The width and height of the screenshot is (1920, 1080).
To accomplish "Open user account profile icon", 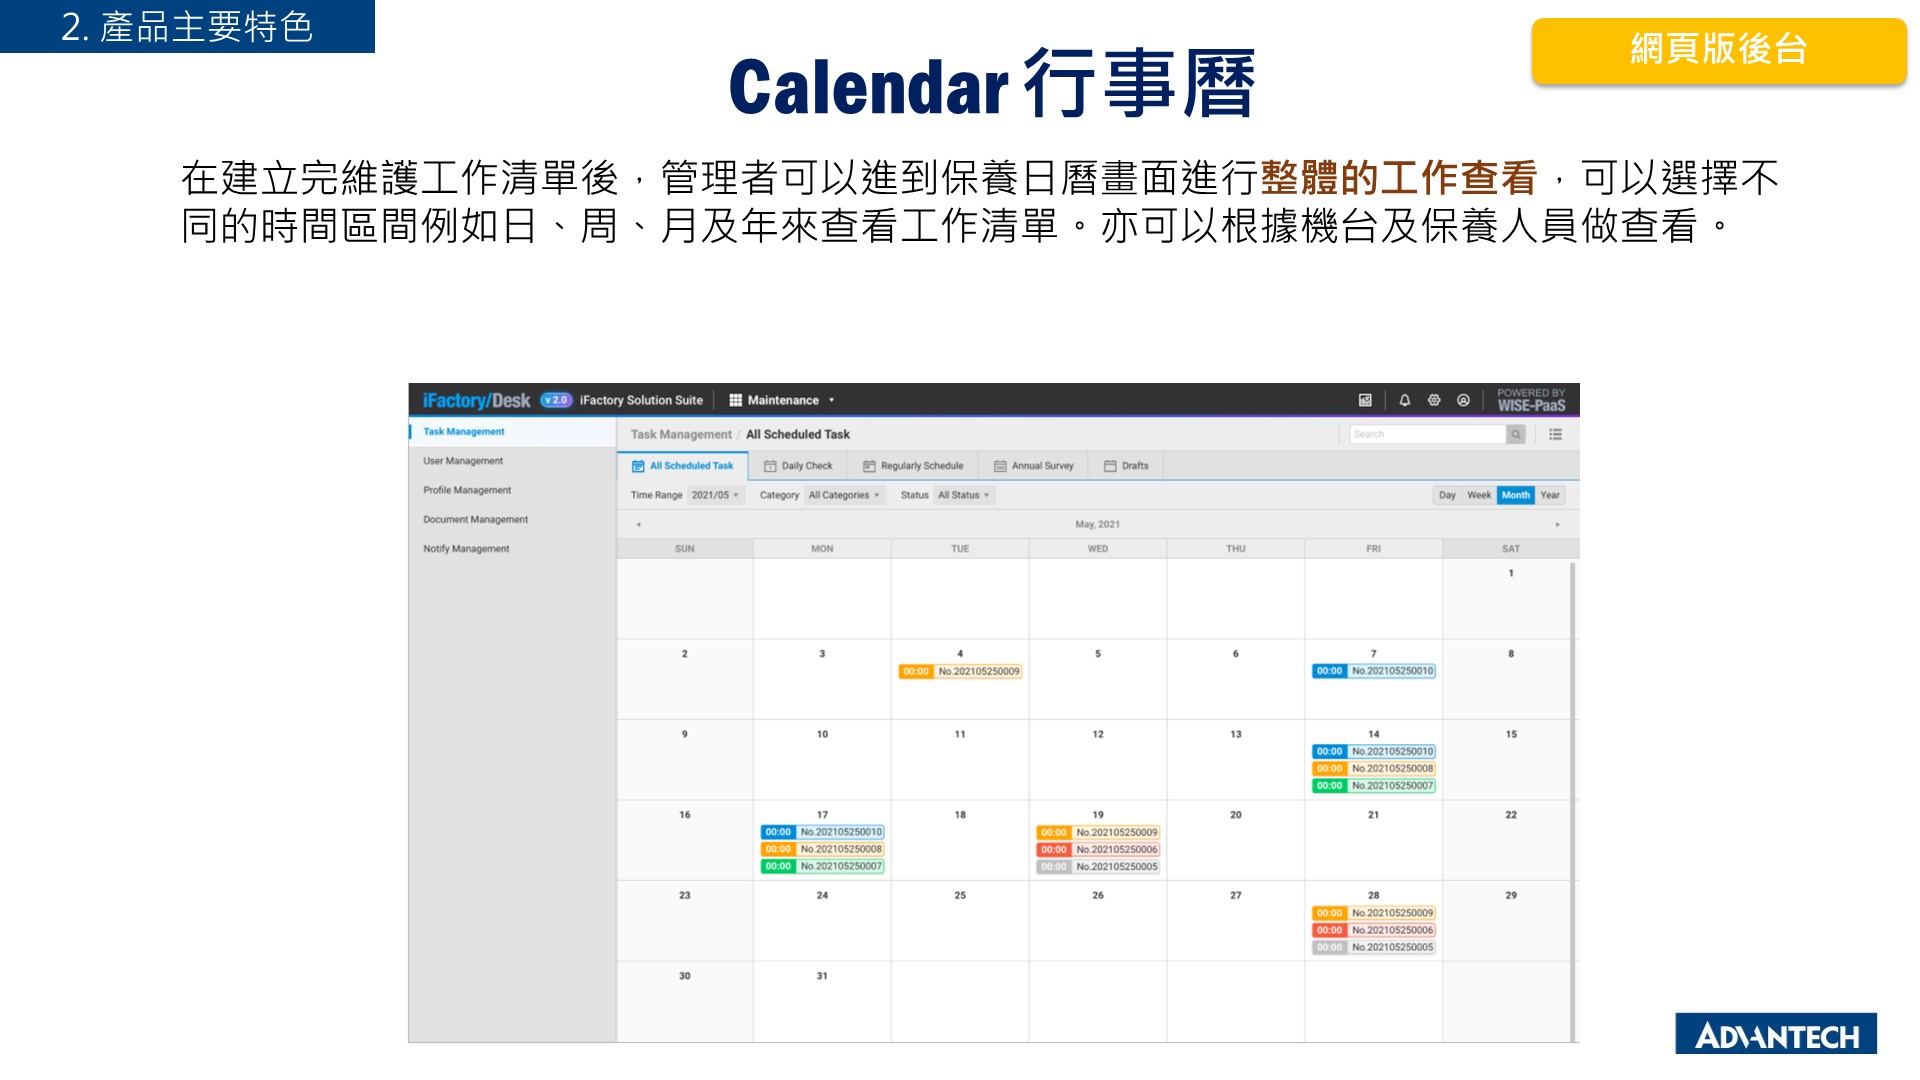I will point(1463,400).
